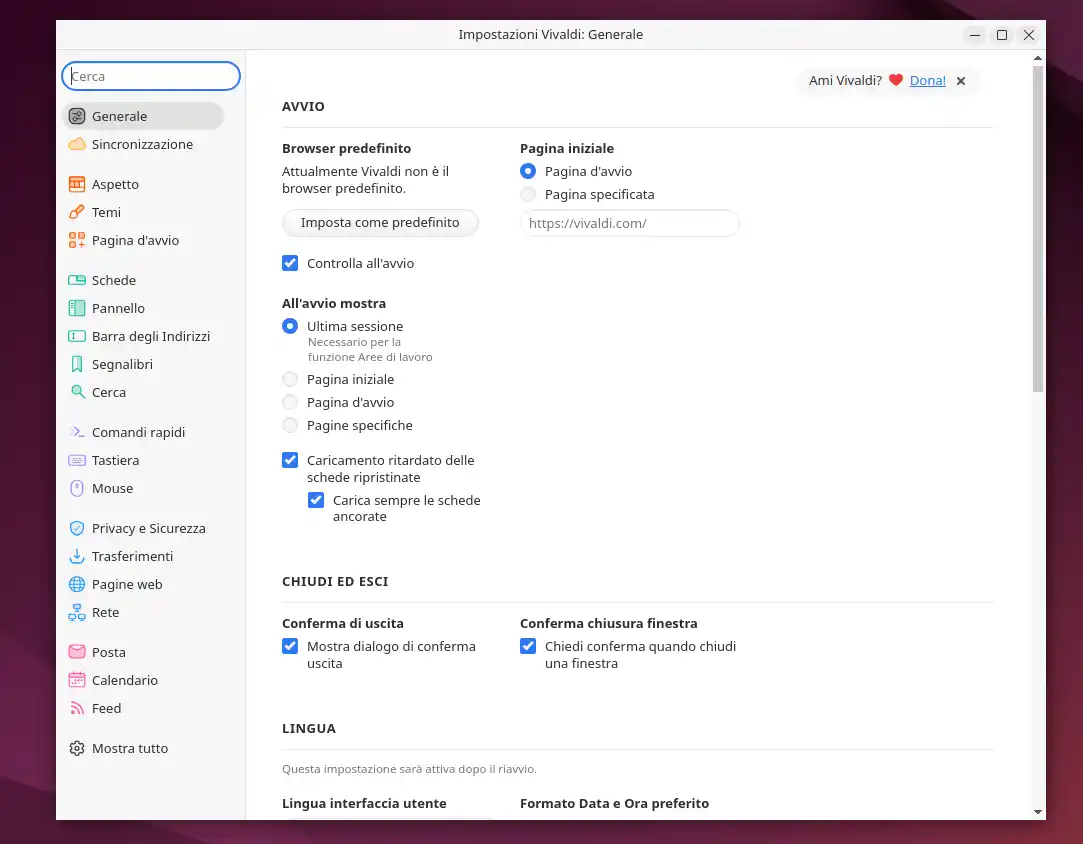Uncheck Chiedi conferma quando chiudi una finestra
1083x844 pixels.
(x=528, y=646)
